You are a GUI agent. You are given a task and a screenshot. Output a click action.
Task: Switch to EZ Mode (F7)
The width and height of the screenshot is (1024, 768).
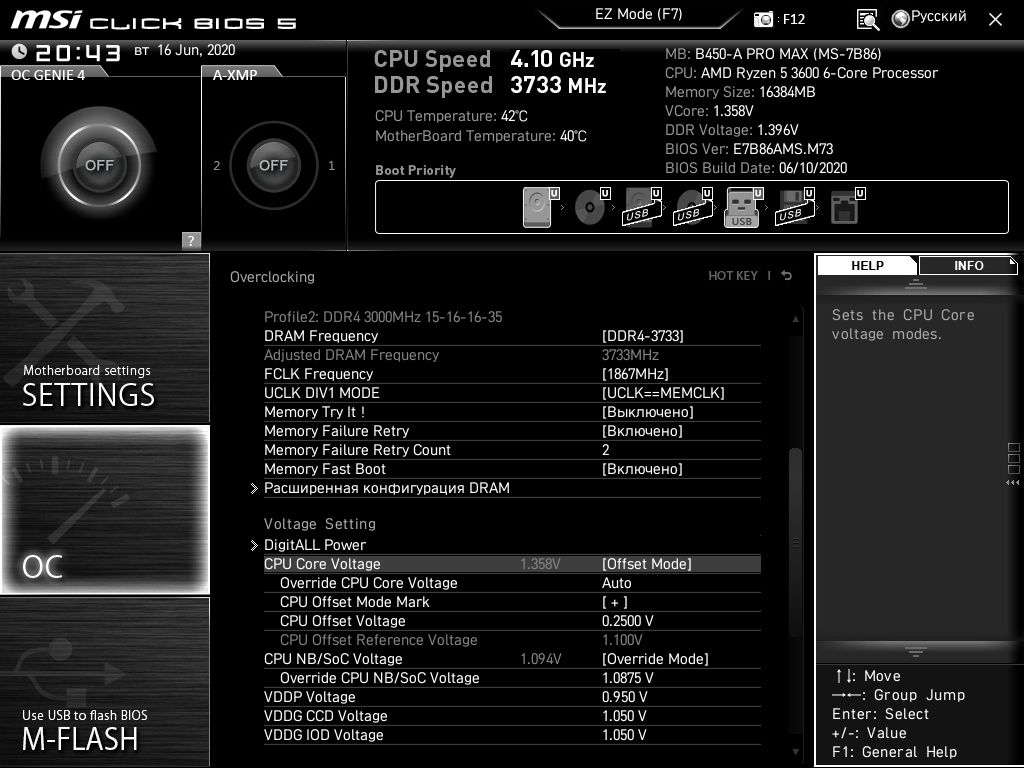click(638, 15)
